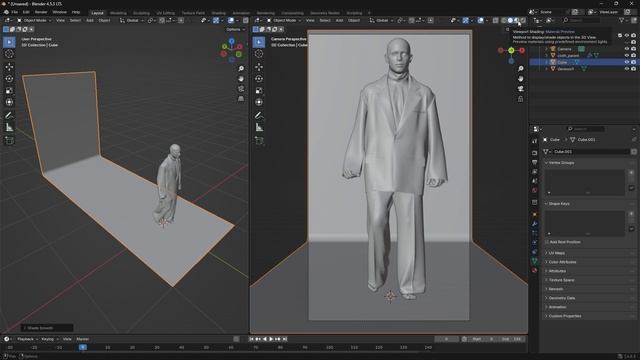Toggle camera view icon in left viewport
The width and height of the screenshot is (640, 360).
point(241,89)
